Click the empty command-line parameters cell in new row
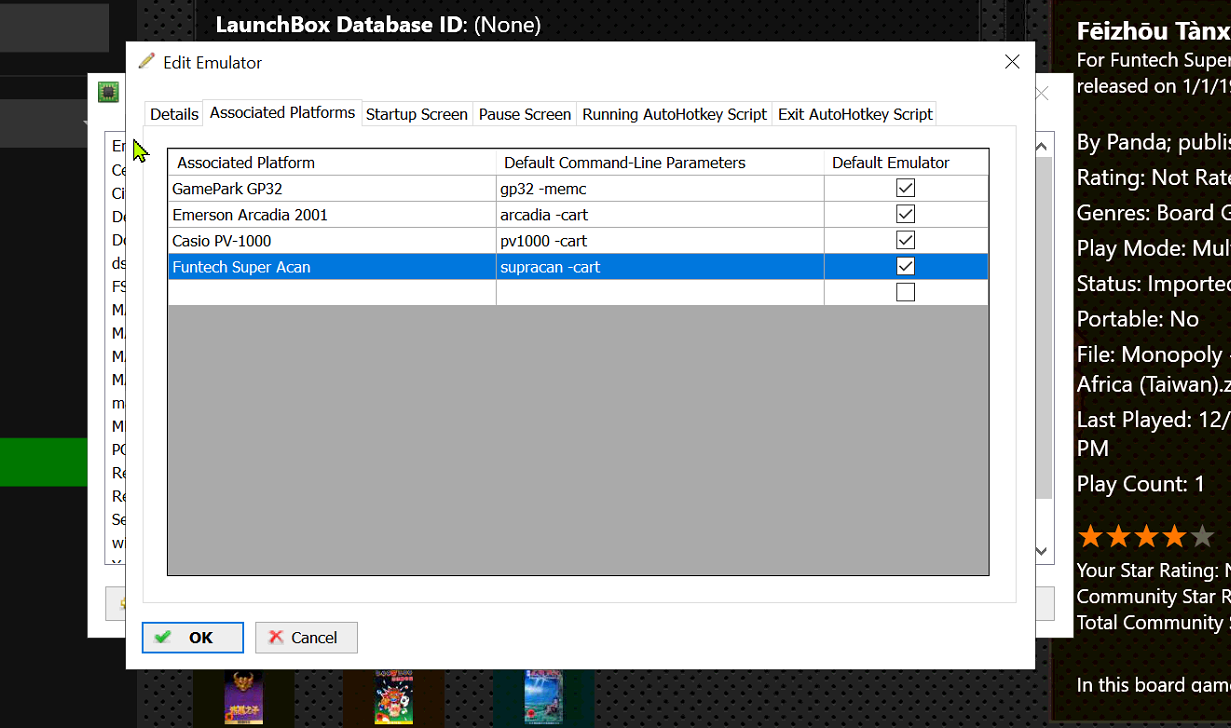This screenshot has width=1231, height=728. click(x=660, y=292)
